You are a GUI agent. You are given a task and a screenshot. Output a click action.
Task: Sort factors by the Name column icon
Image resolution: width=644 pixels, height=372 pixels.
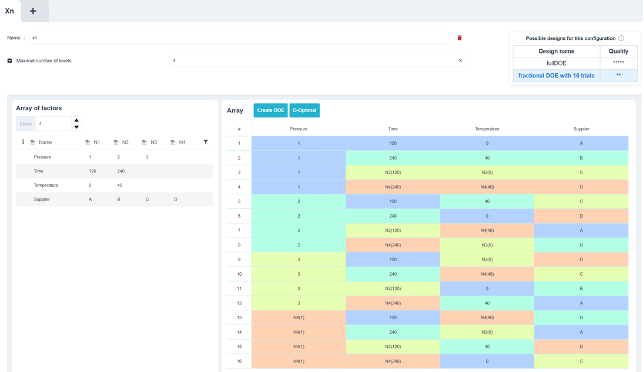(33, 142)
